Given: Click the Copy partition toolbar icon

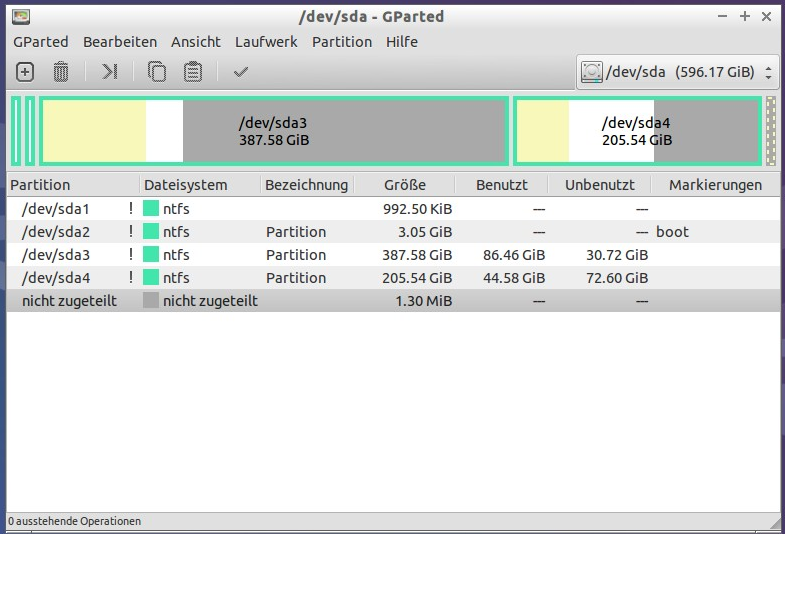Looking at the screenshot, I should point(157,72).
